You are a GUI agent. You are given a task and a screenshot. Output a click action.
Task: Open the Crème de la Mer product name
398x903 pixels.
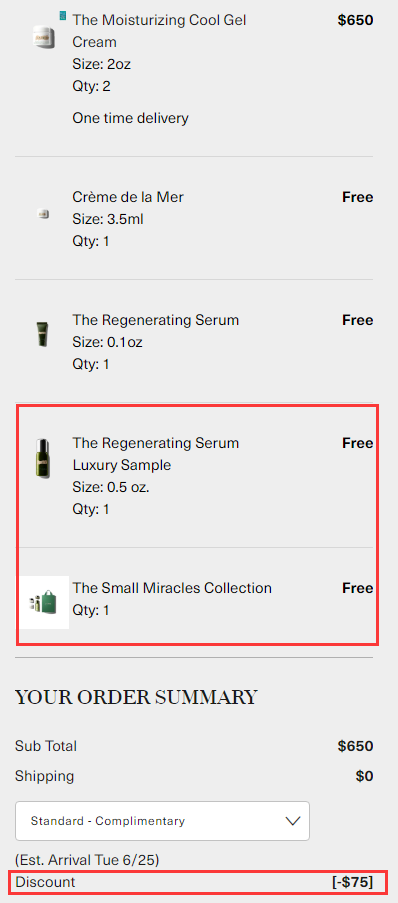128,197
